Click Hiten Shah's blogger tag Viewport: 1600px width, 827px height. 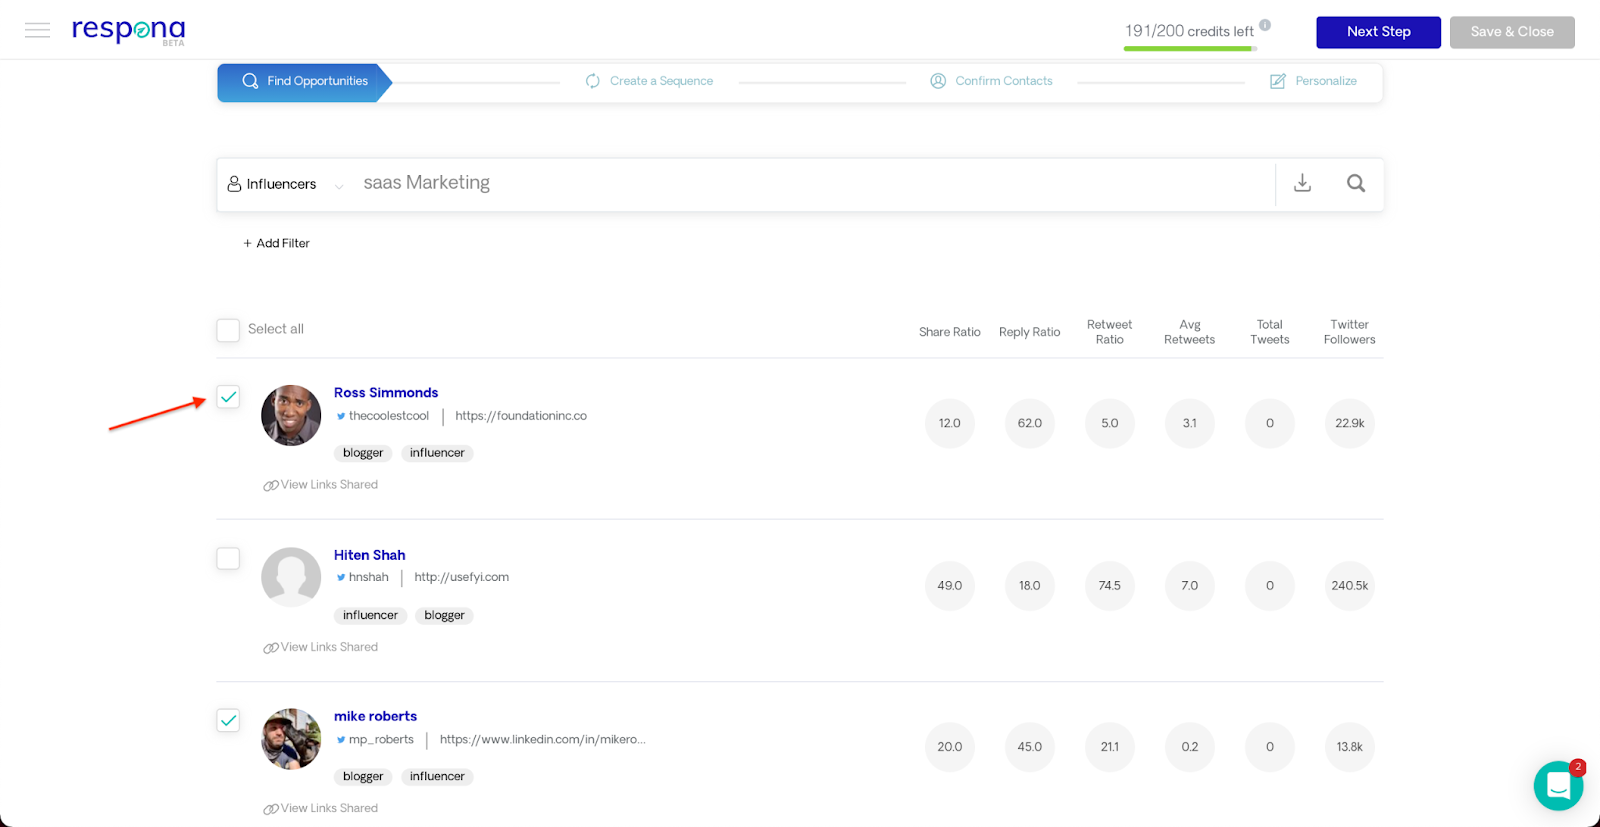coord(444,615)
